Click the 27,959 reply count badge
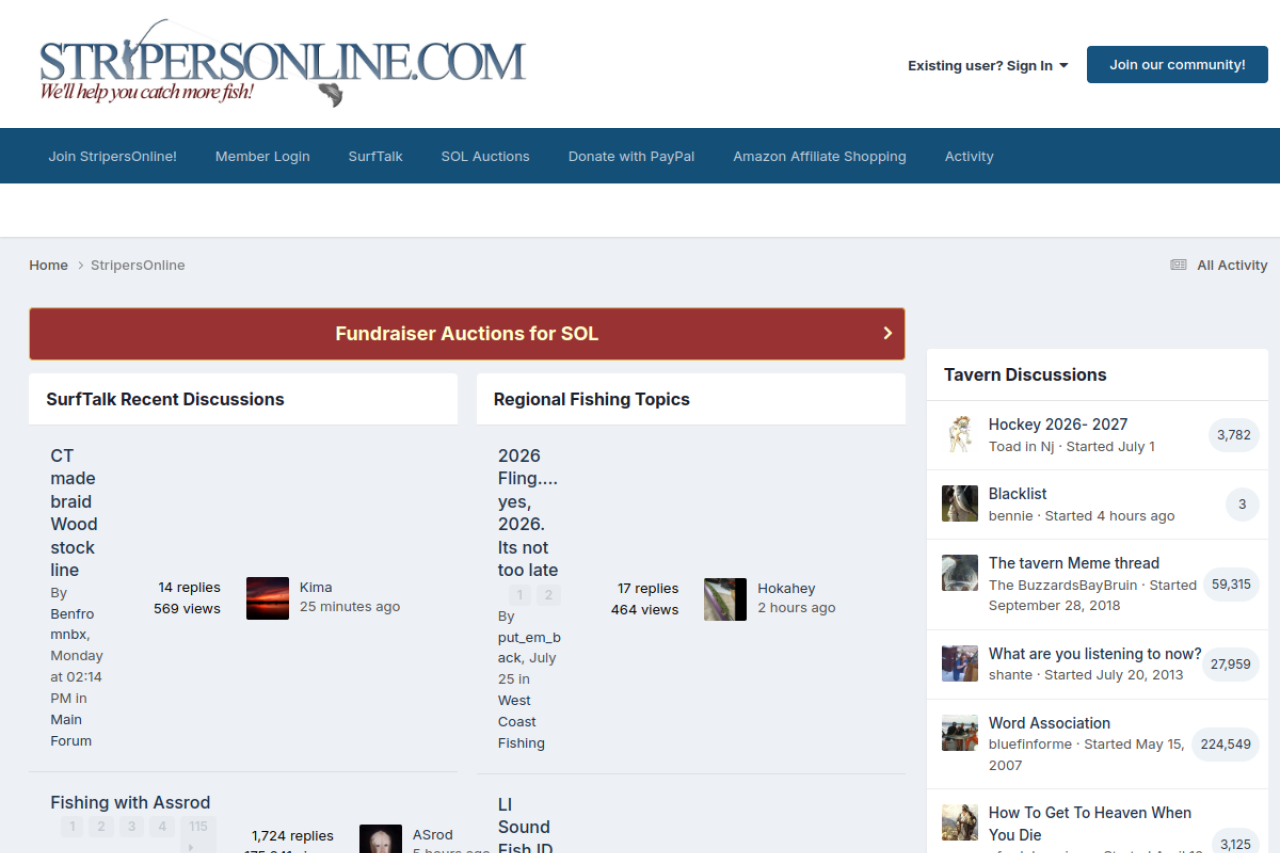The image size is (1280, 853). pos(1231,664)
